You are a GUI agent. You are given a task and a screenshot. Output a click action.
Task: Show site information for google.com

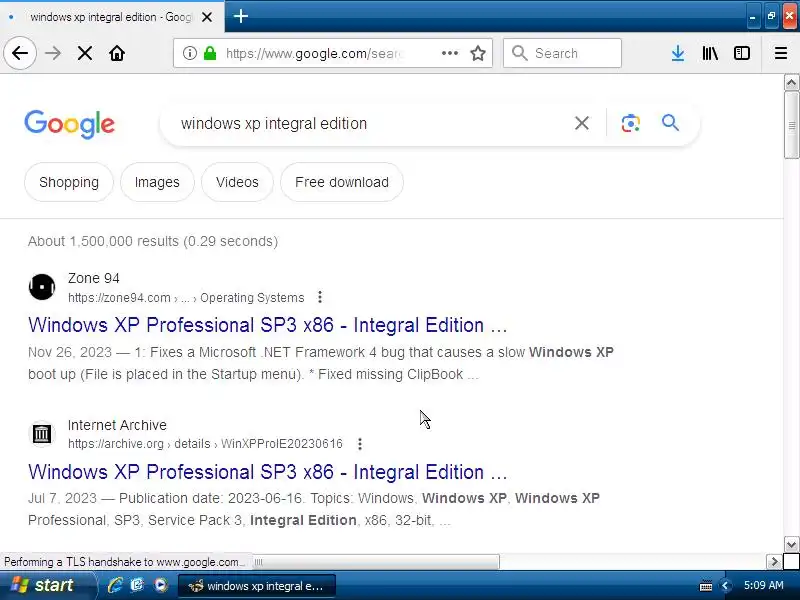[190, 53]
